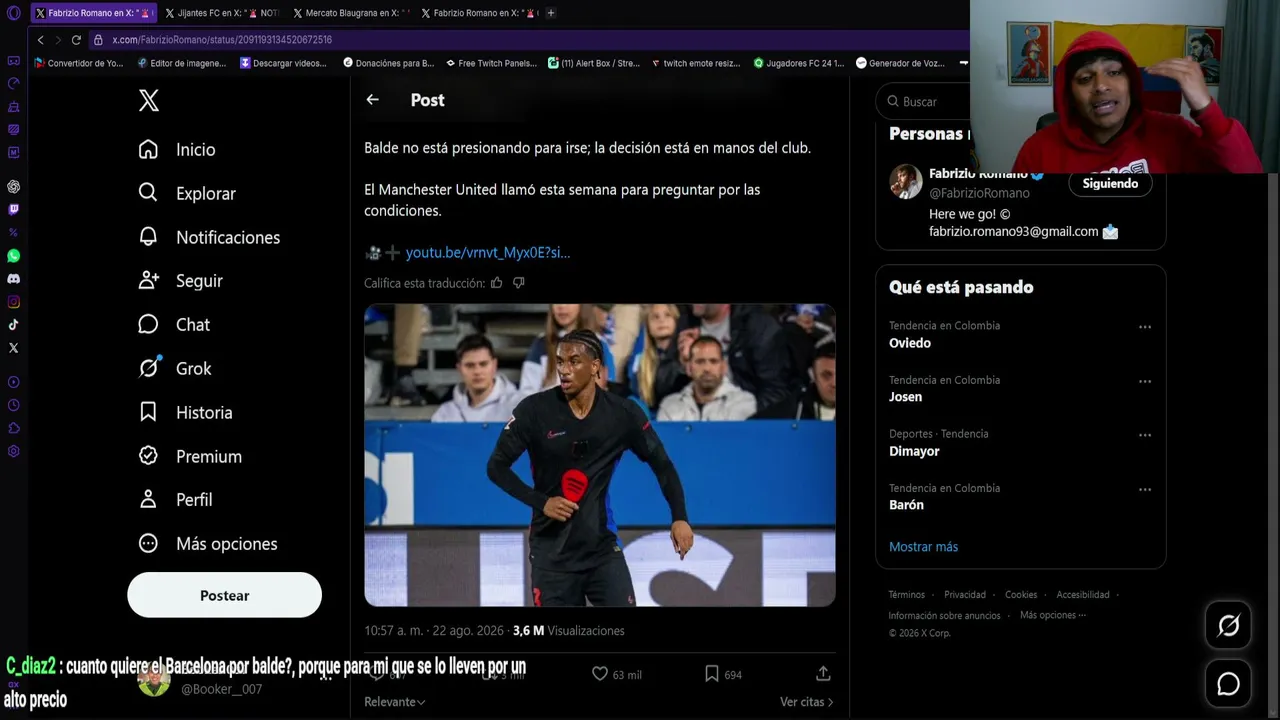Open the Grok icon in the navigation
This screenshot has width=1280, height=720.
[148, 368]
